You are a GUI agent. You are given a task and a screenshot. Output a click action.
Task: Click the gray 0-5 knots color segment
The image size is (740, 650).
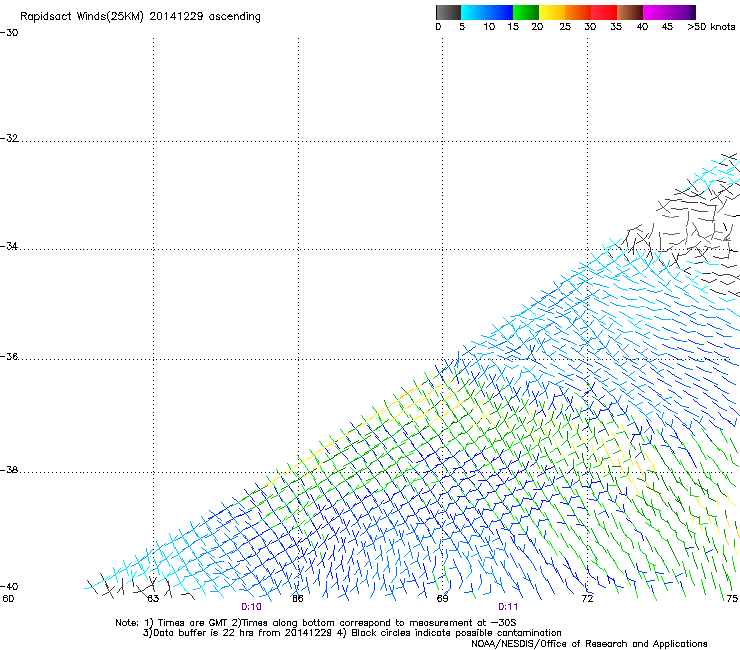(x=448, y=12)
